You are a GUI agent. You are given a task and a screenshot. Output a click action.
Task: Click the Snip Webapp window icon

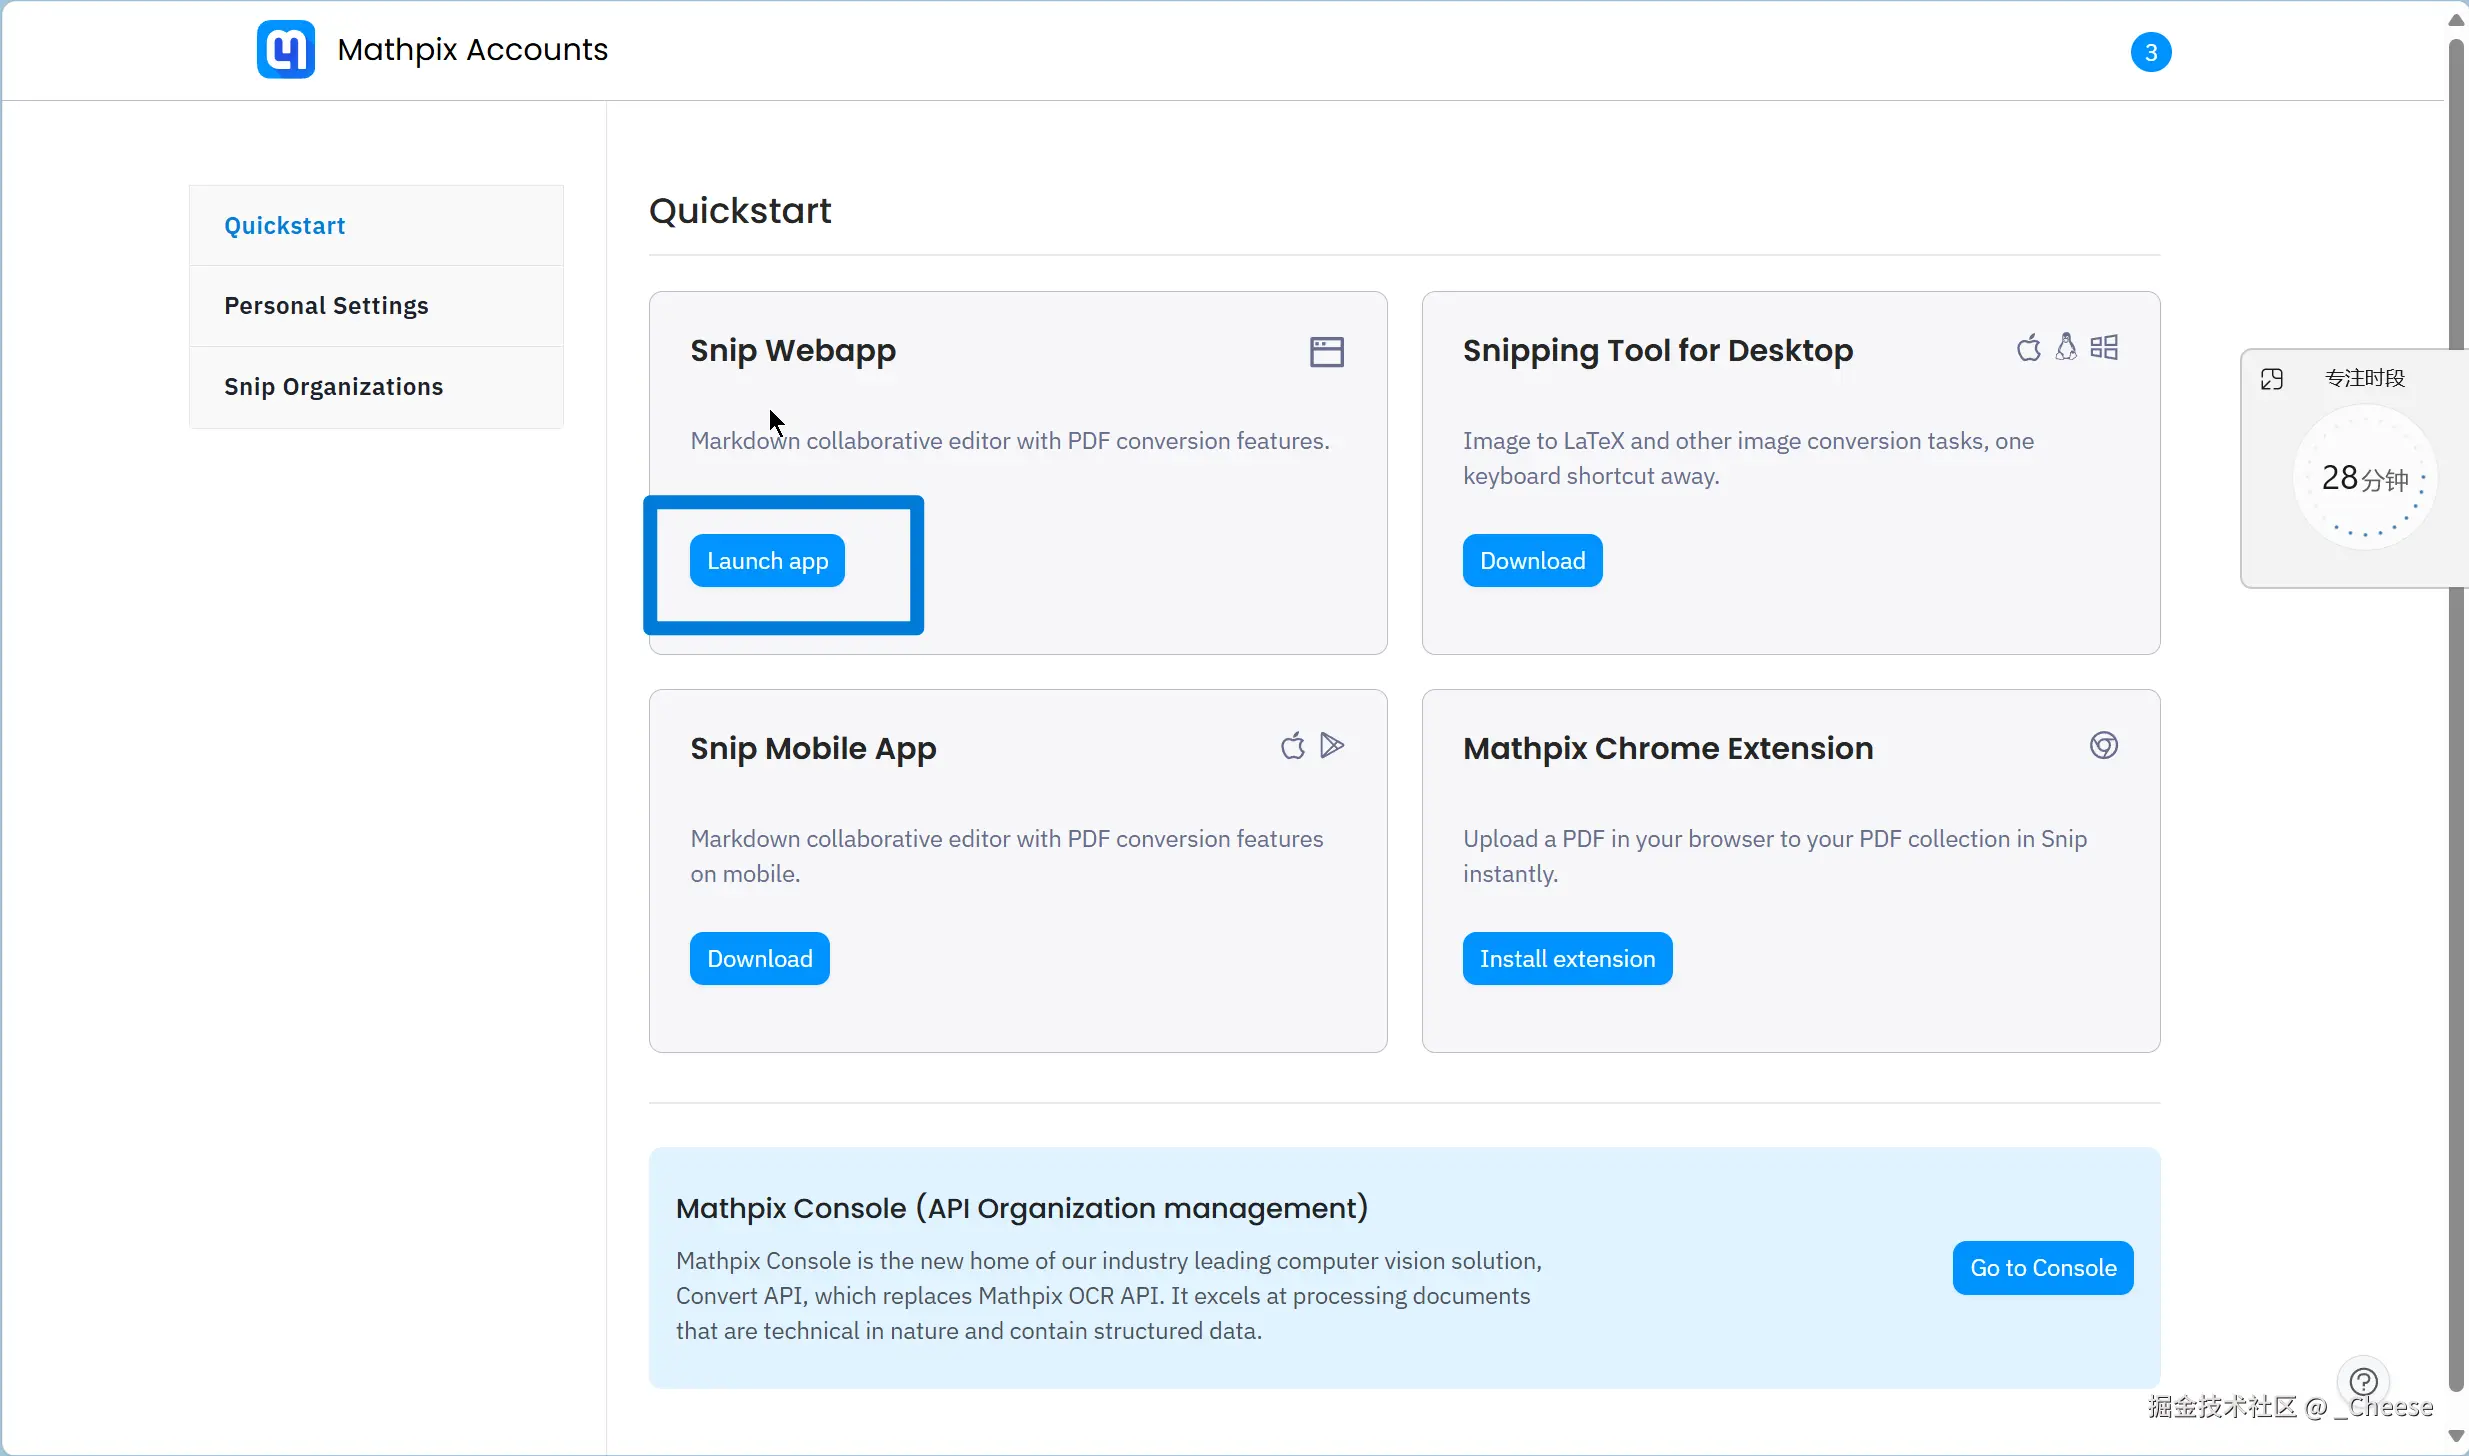1326,352
